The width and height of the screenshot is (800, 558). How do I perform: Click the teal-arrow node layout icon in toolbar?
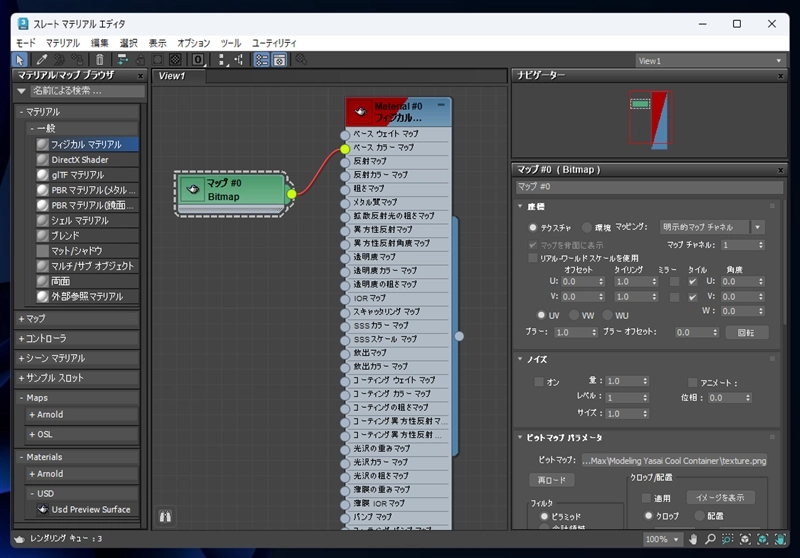tap(122, 60)
